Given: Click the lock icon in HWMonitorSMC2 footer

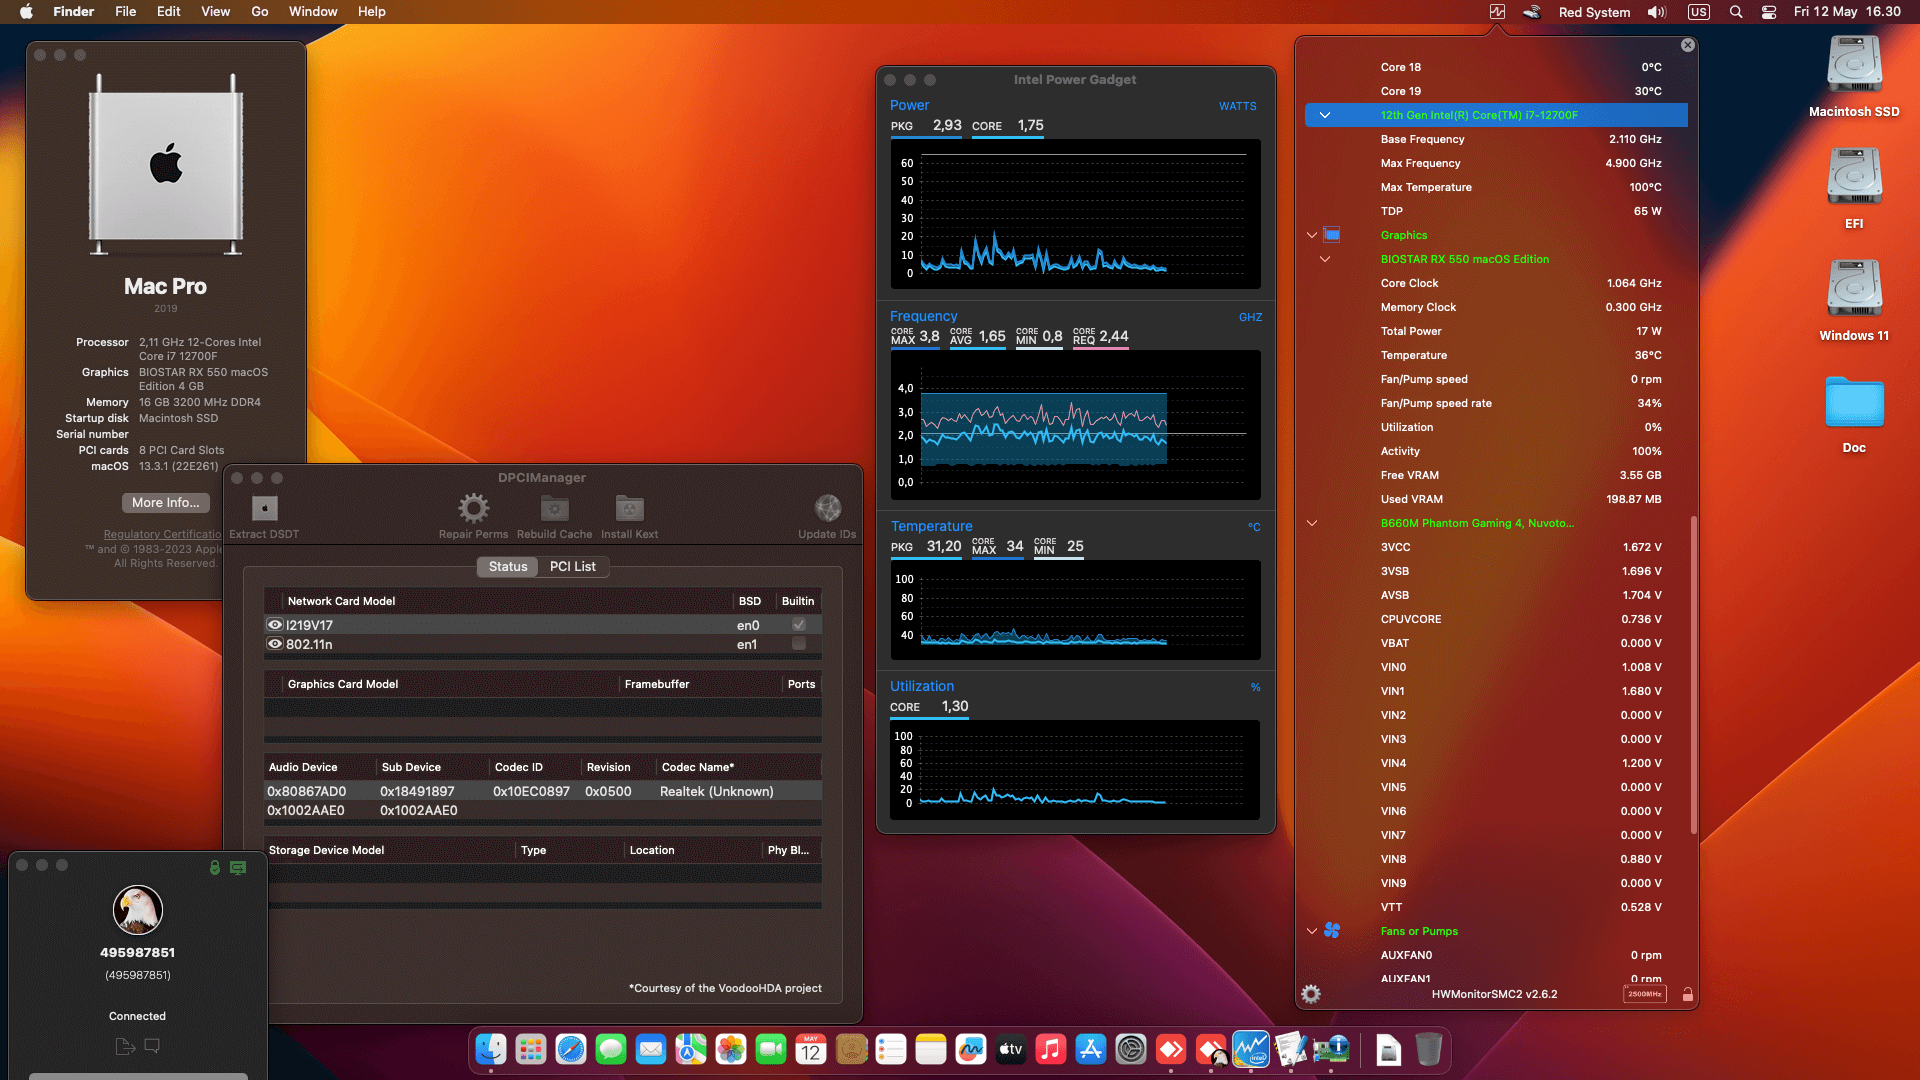Looking at the screenshot, I should [x=1687, y=994].
